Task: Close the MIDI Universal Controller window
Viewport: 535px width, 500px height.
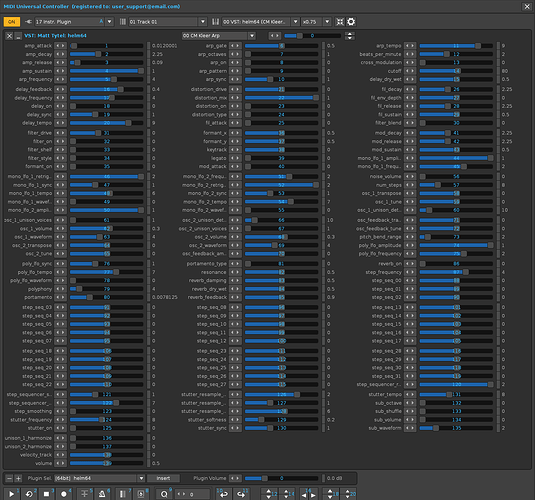Action: tap(527, 6)
